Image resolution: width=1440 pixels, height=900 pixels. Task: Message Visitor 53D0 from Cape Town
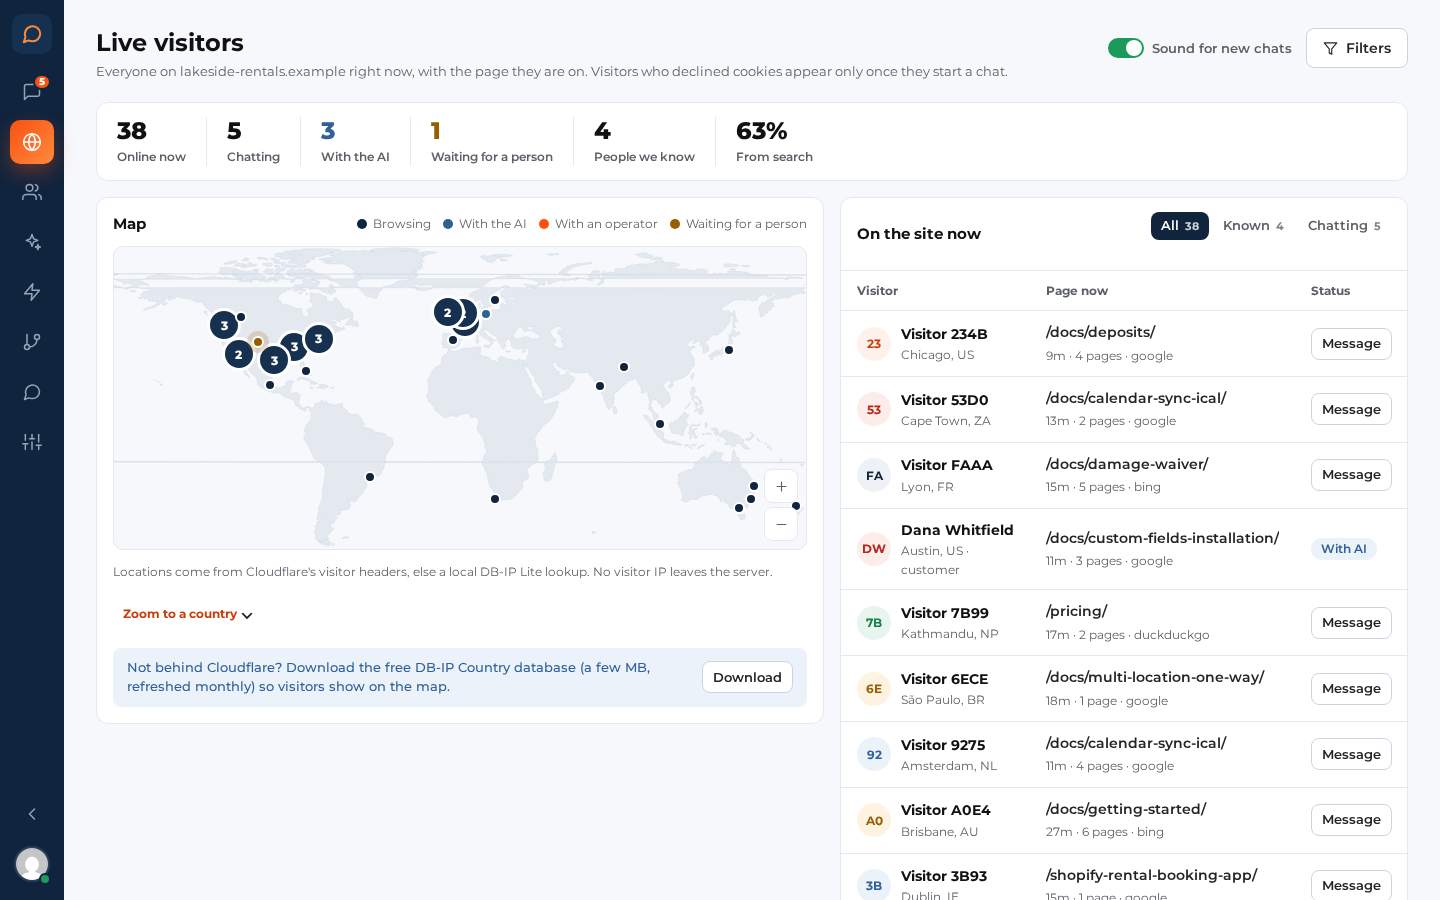(x=1351, y=409)
